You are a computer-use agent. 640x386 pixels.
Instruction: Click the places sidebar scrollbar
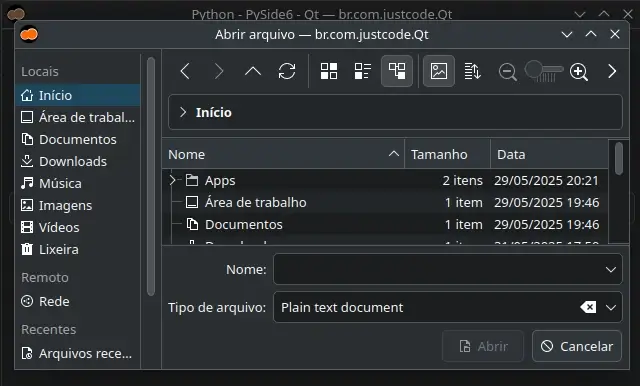(x=151, y=176)
